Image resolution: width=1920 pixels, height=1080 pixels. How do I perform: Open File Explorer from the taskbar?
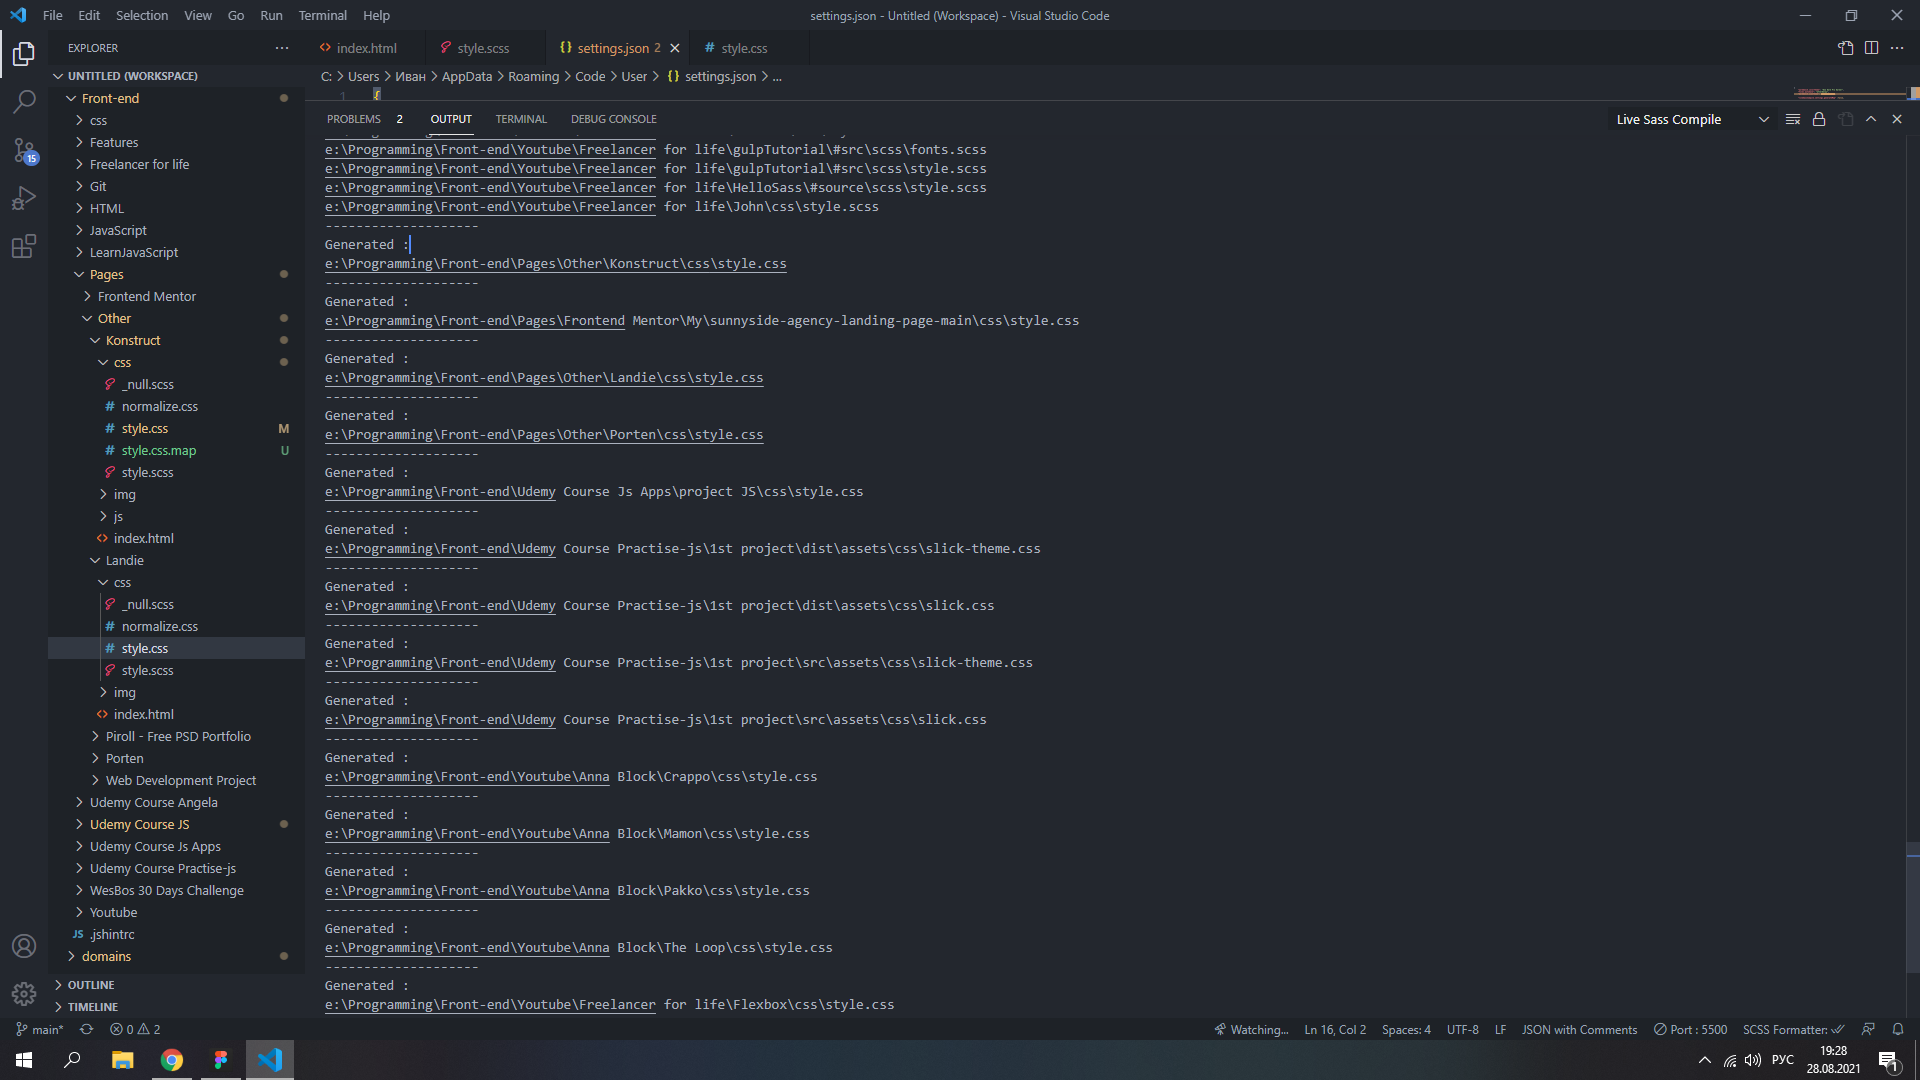pos(123,1060)
